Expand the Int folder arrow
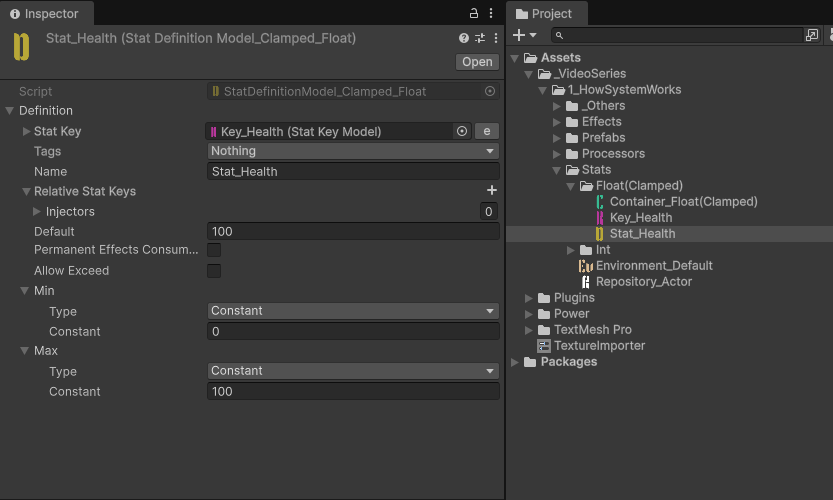The image size is (833, 500). point(571,250)
